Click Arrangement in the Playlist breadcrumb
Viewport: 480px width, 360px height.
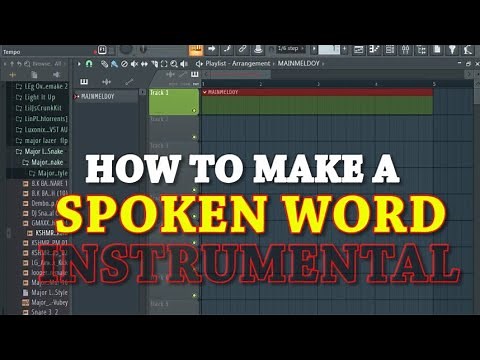tap(251, 63)
